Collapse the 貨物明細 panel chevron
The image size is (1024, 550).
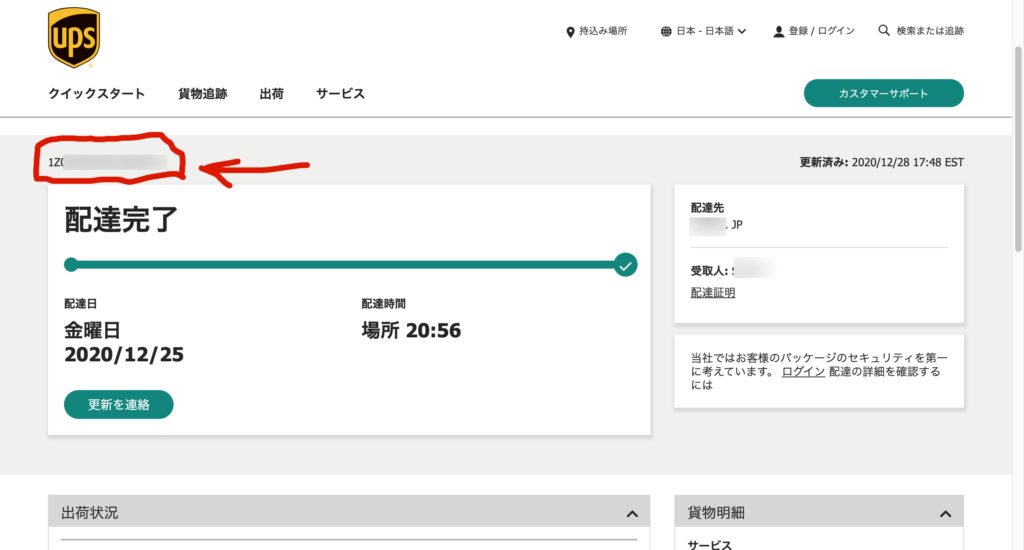pyautogui.click(x=945, y=514)
